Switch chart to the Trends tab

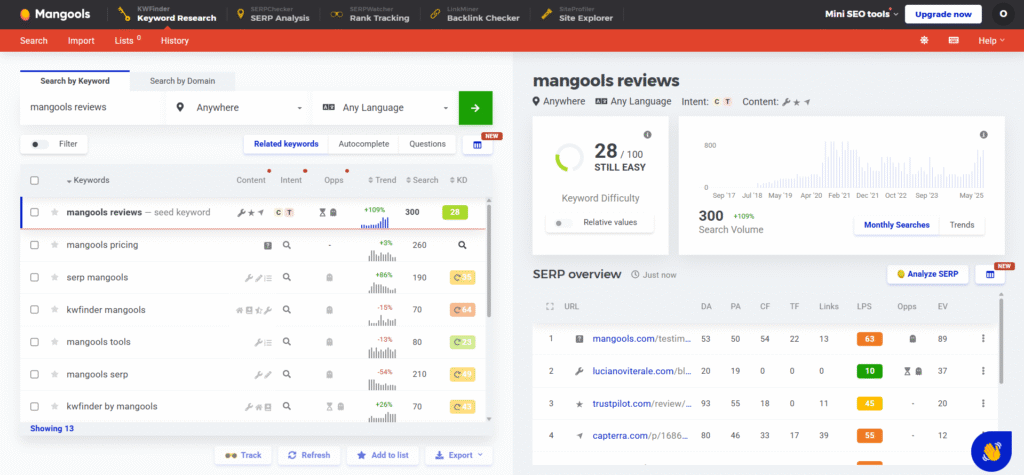coord(962,225)
